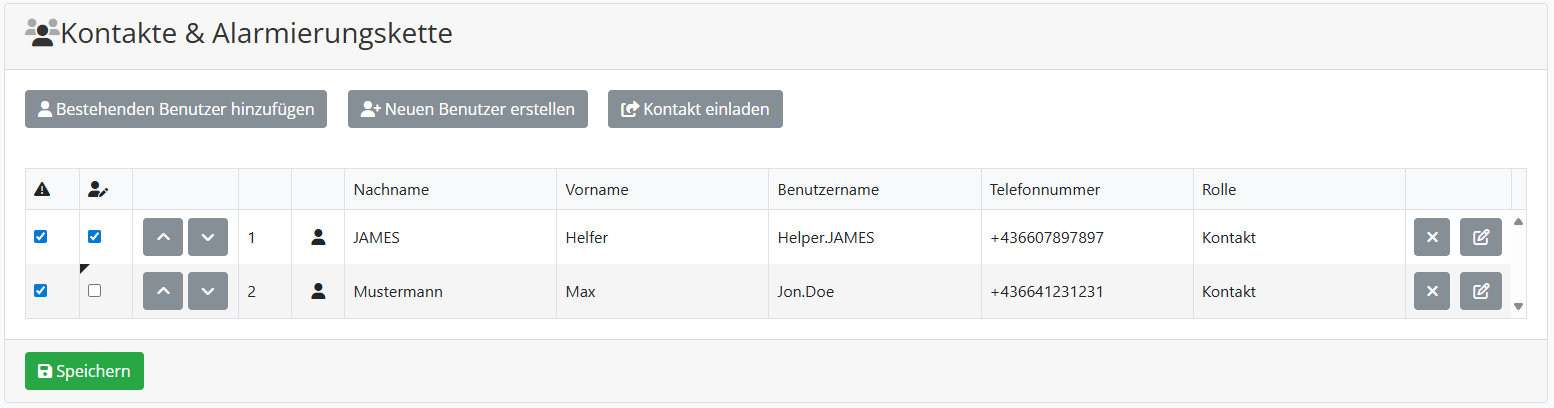The height and width of the screenshot is (408, 1554).
Task: Save changes with Speichern button
Action: click(84, 371)
